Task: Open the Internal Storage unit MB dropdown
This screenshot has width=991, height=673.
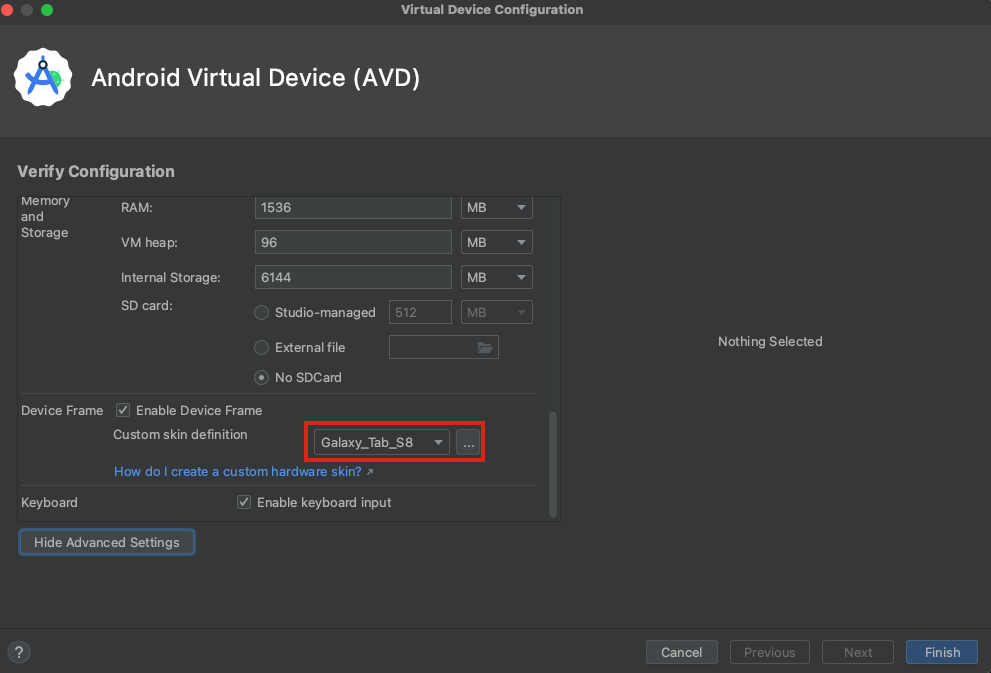Action: click(497, 277)
